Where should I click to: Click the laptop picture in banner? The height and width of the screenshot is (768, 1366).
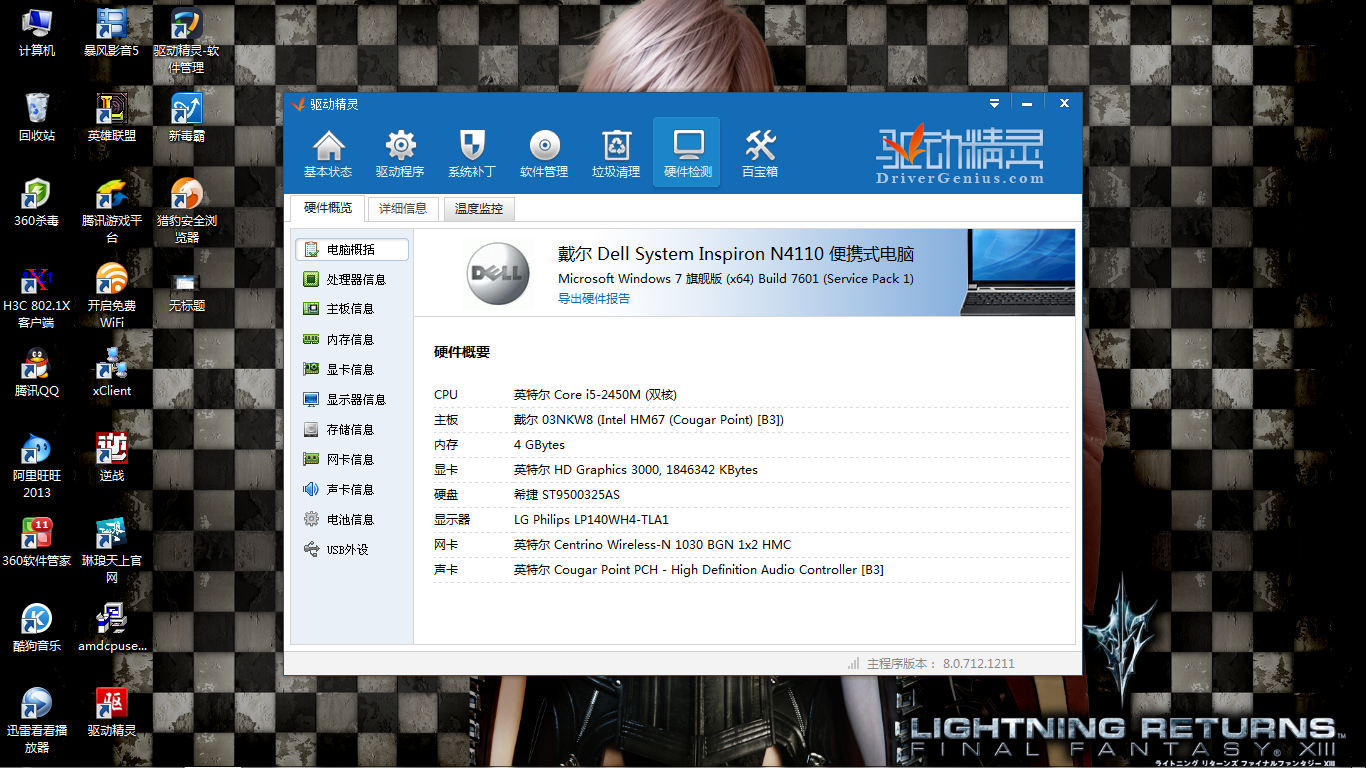1016,272
